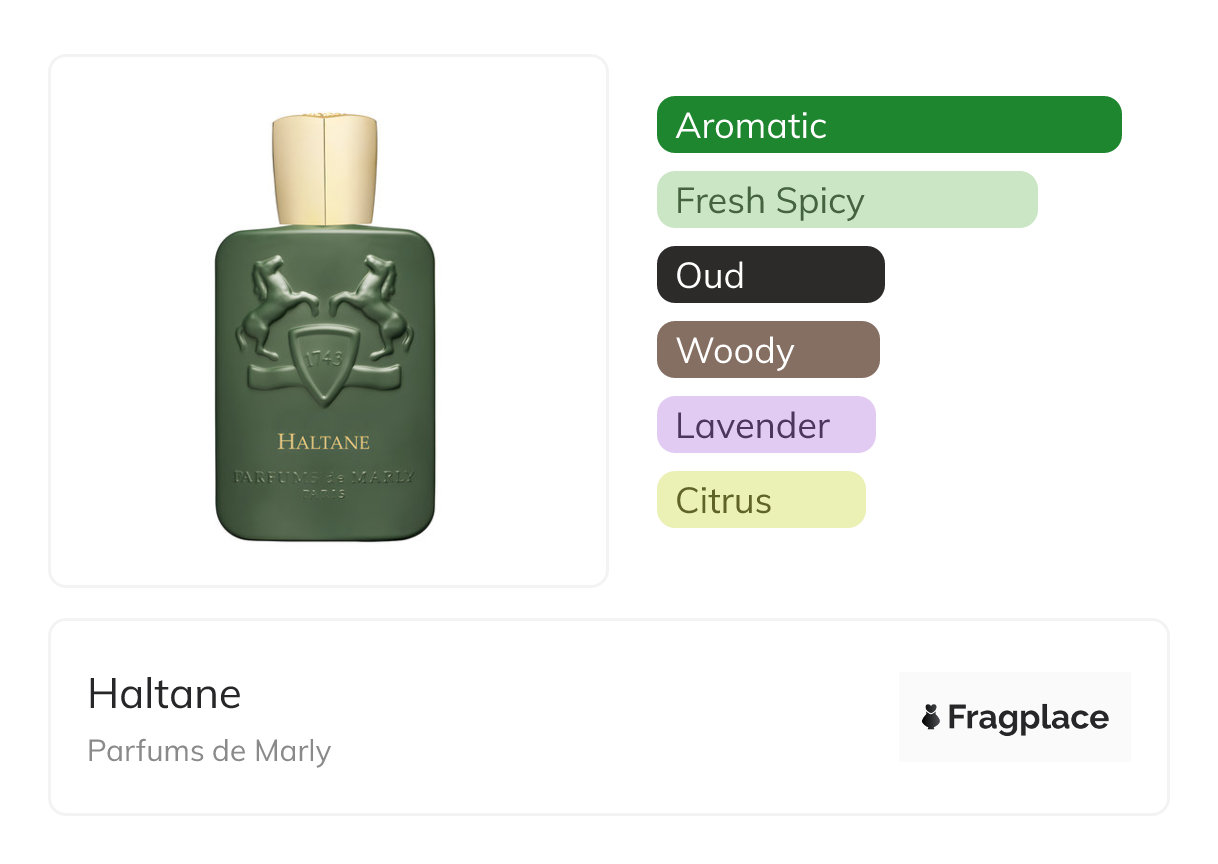Open the Parfums de Marly brand subtitle

pos(209,750)
